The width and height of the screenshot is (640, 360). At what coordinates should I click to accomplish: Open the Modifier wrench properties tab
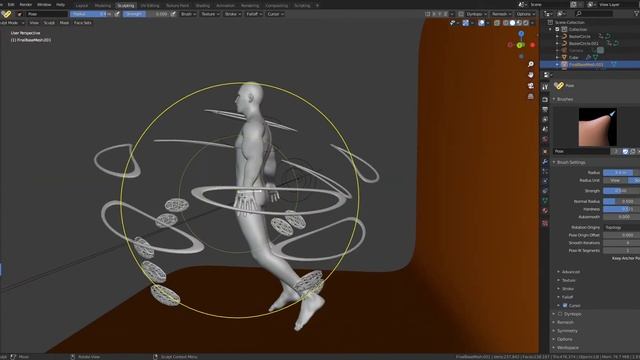coord(545,162)
